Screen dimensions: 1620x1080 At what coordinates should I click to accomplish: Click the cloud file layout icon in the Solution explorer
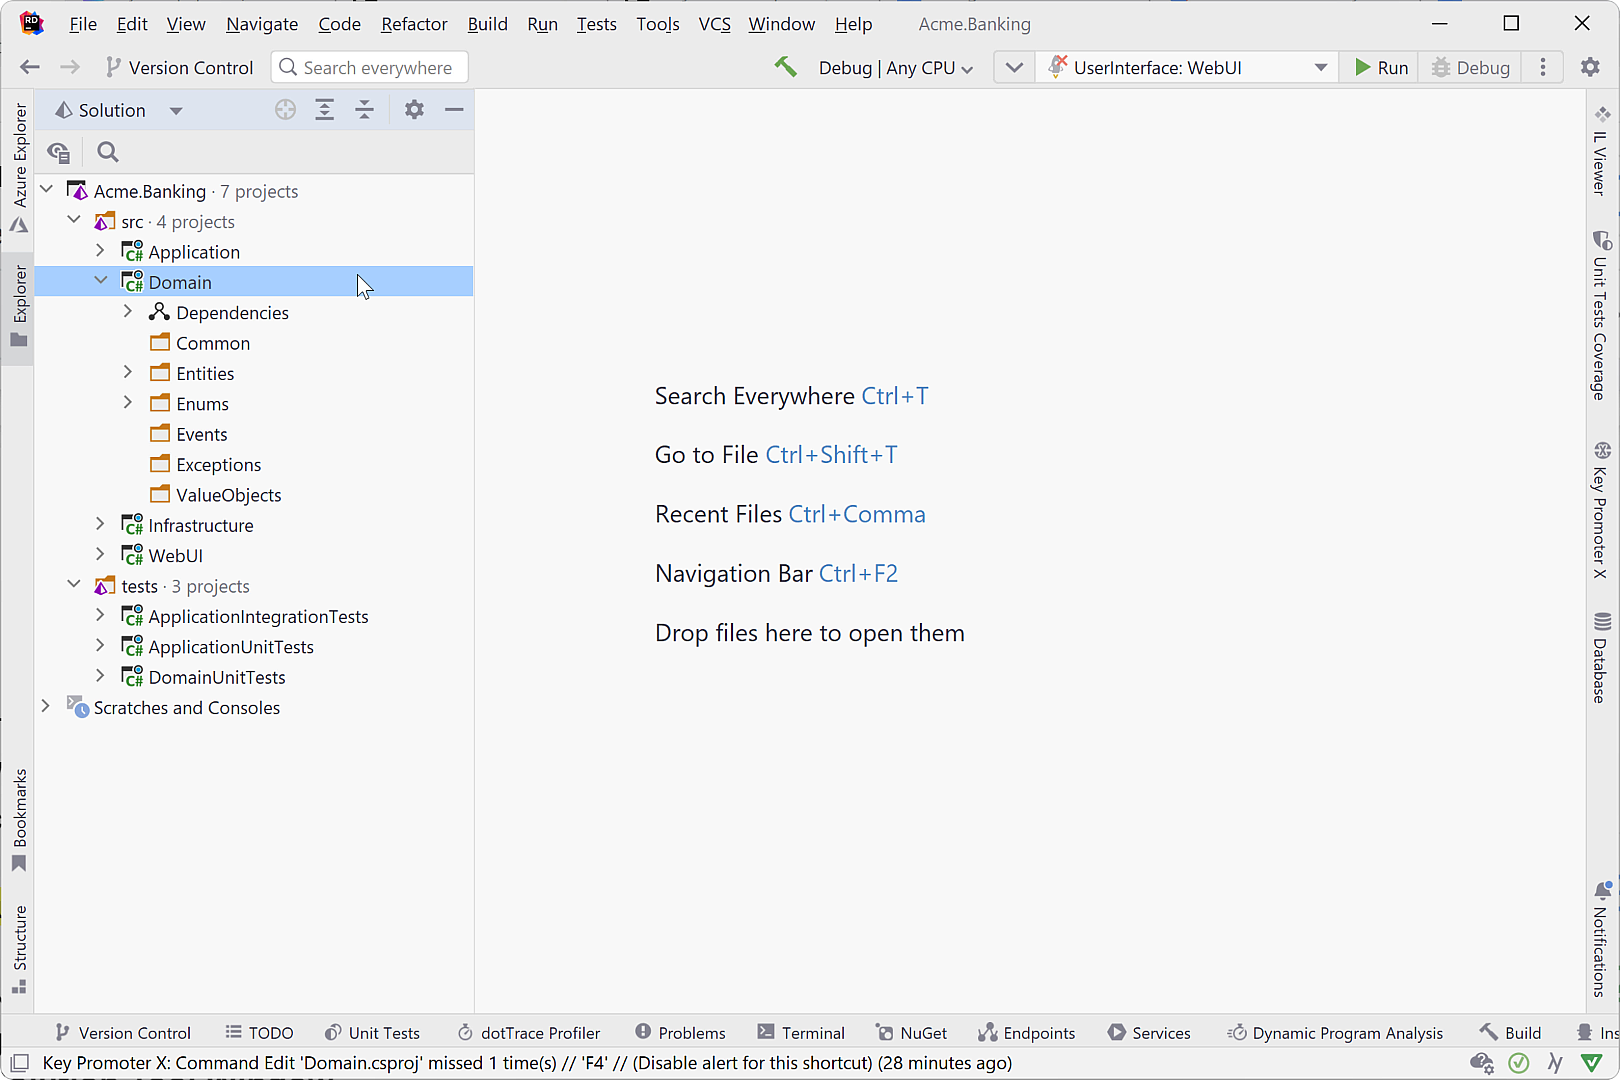click(58, 152)
